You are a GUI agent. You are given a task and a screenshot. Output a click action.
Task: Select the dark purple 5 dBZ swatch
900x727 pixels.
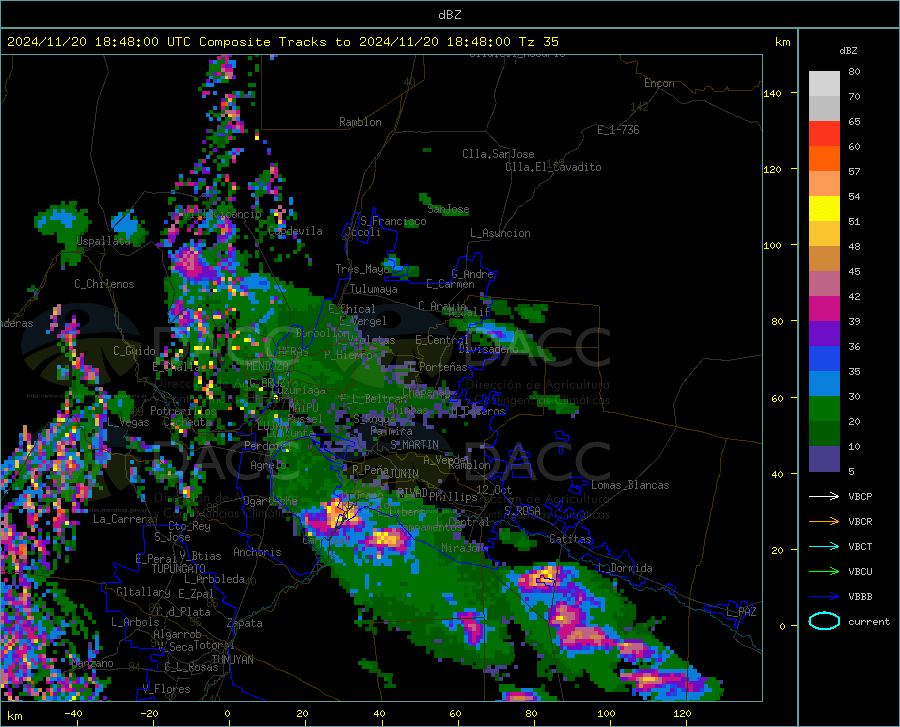[x=824, y=458]
